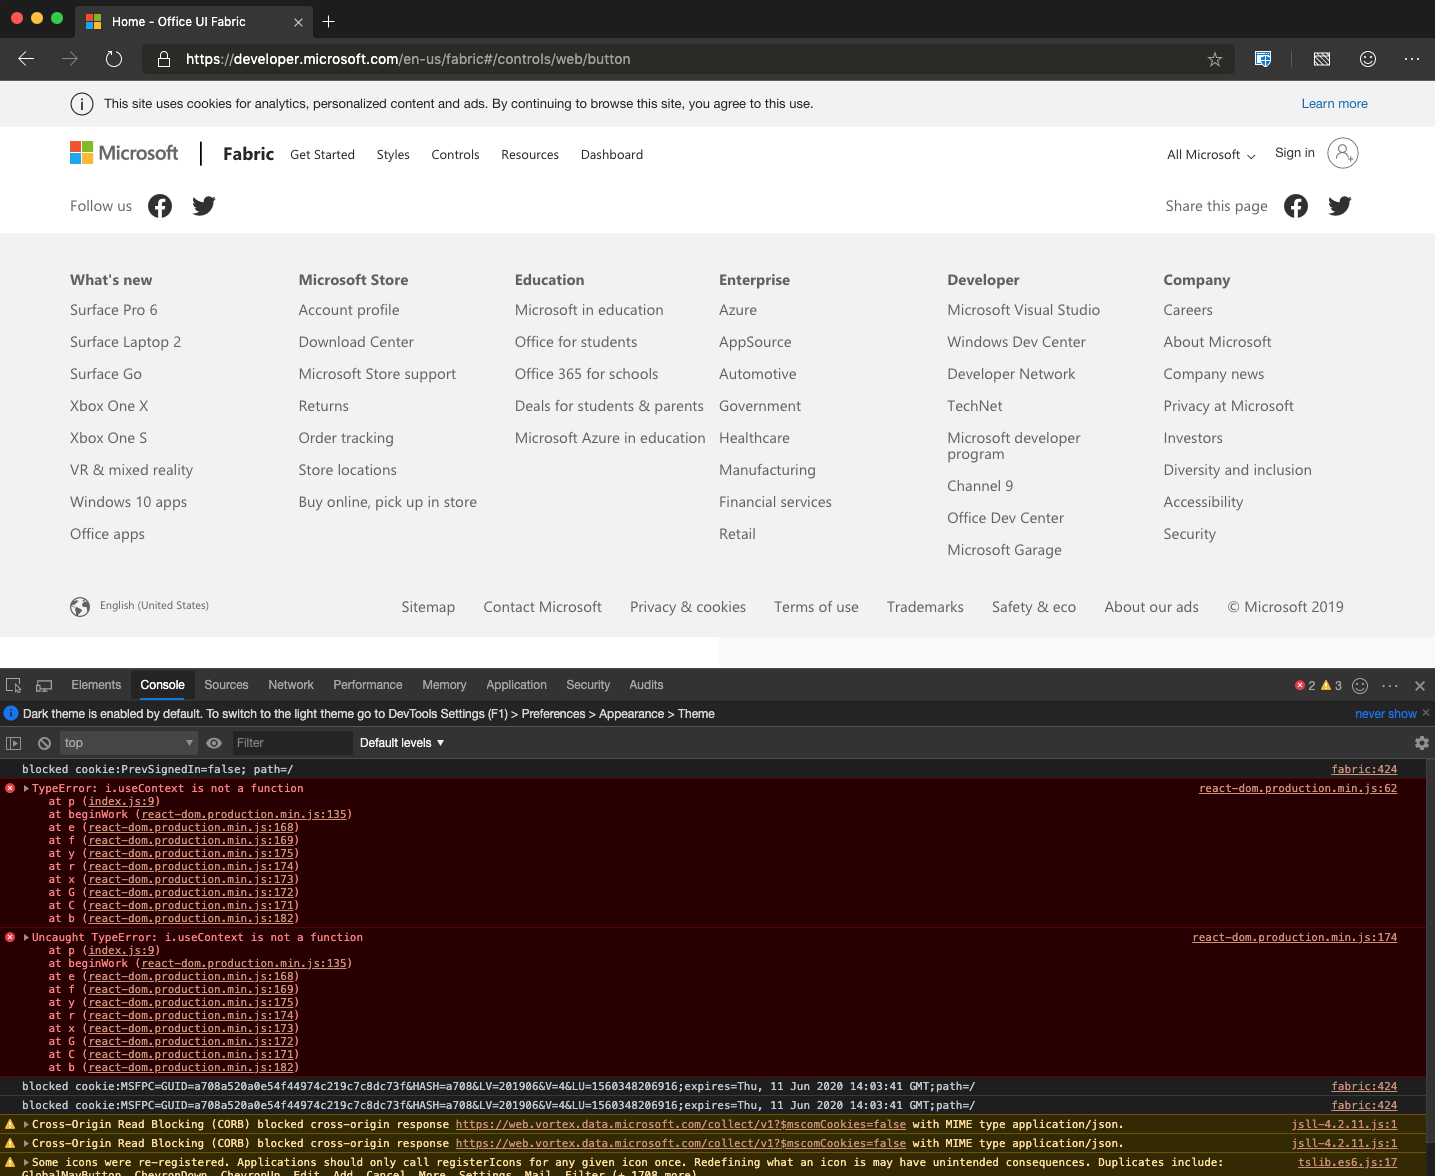Open the top context dropdown
Viewport: 1435px width, 1176px height.
pyautogui.click(x=129, y=743)
